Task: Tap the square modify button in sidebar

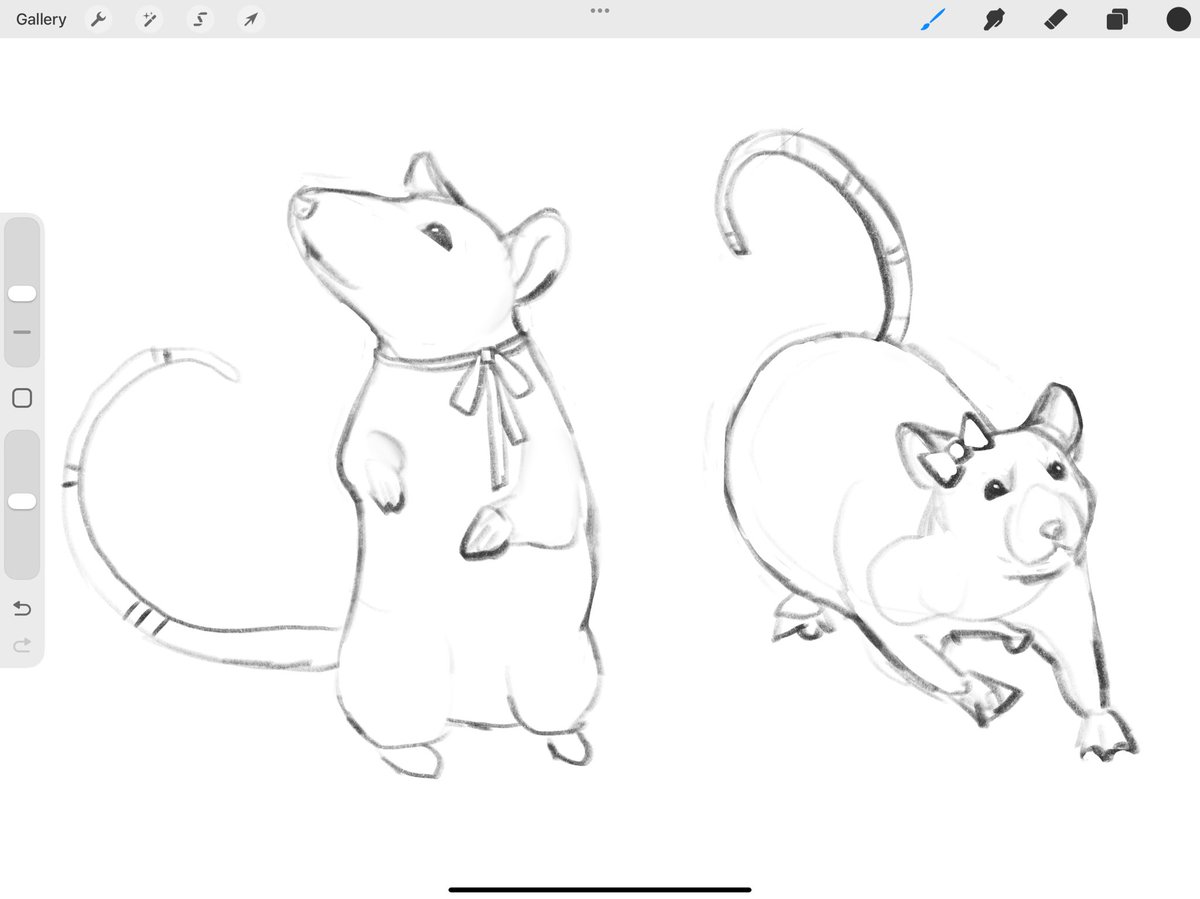Action: tap(22, 398)
